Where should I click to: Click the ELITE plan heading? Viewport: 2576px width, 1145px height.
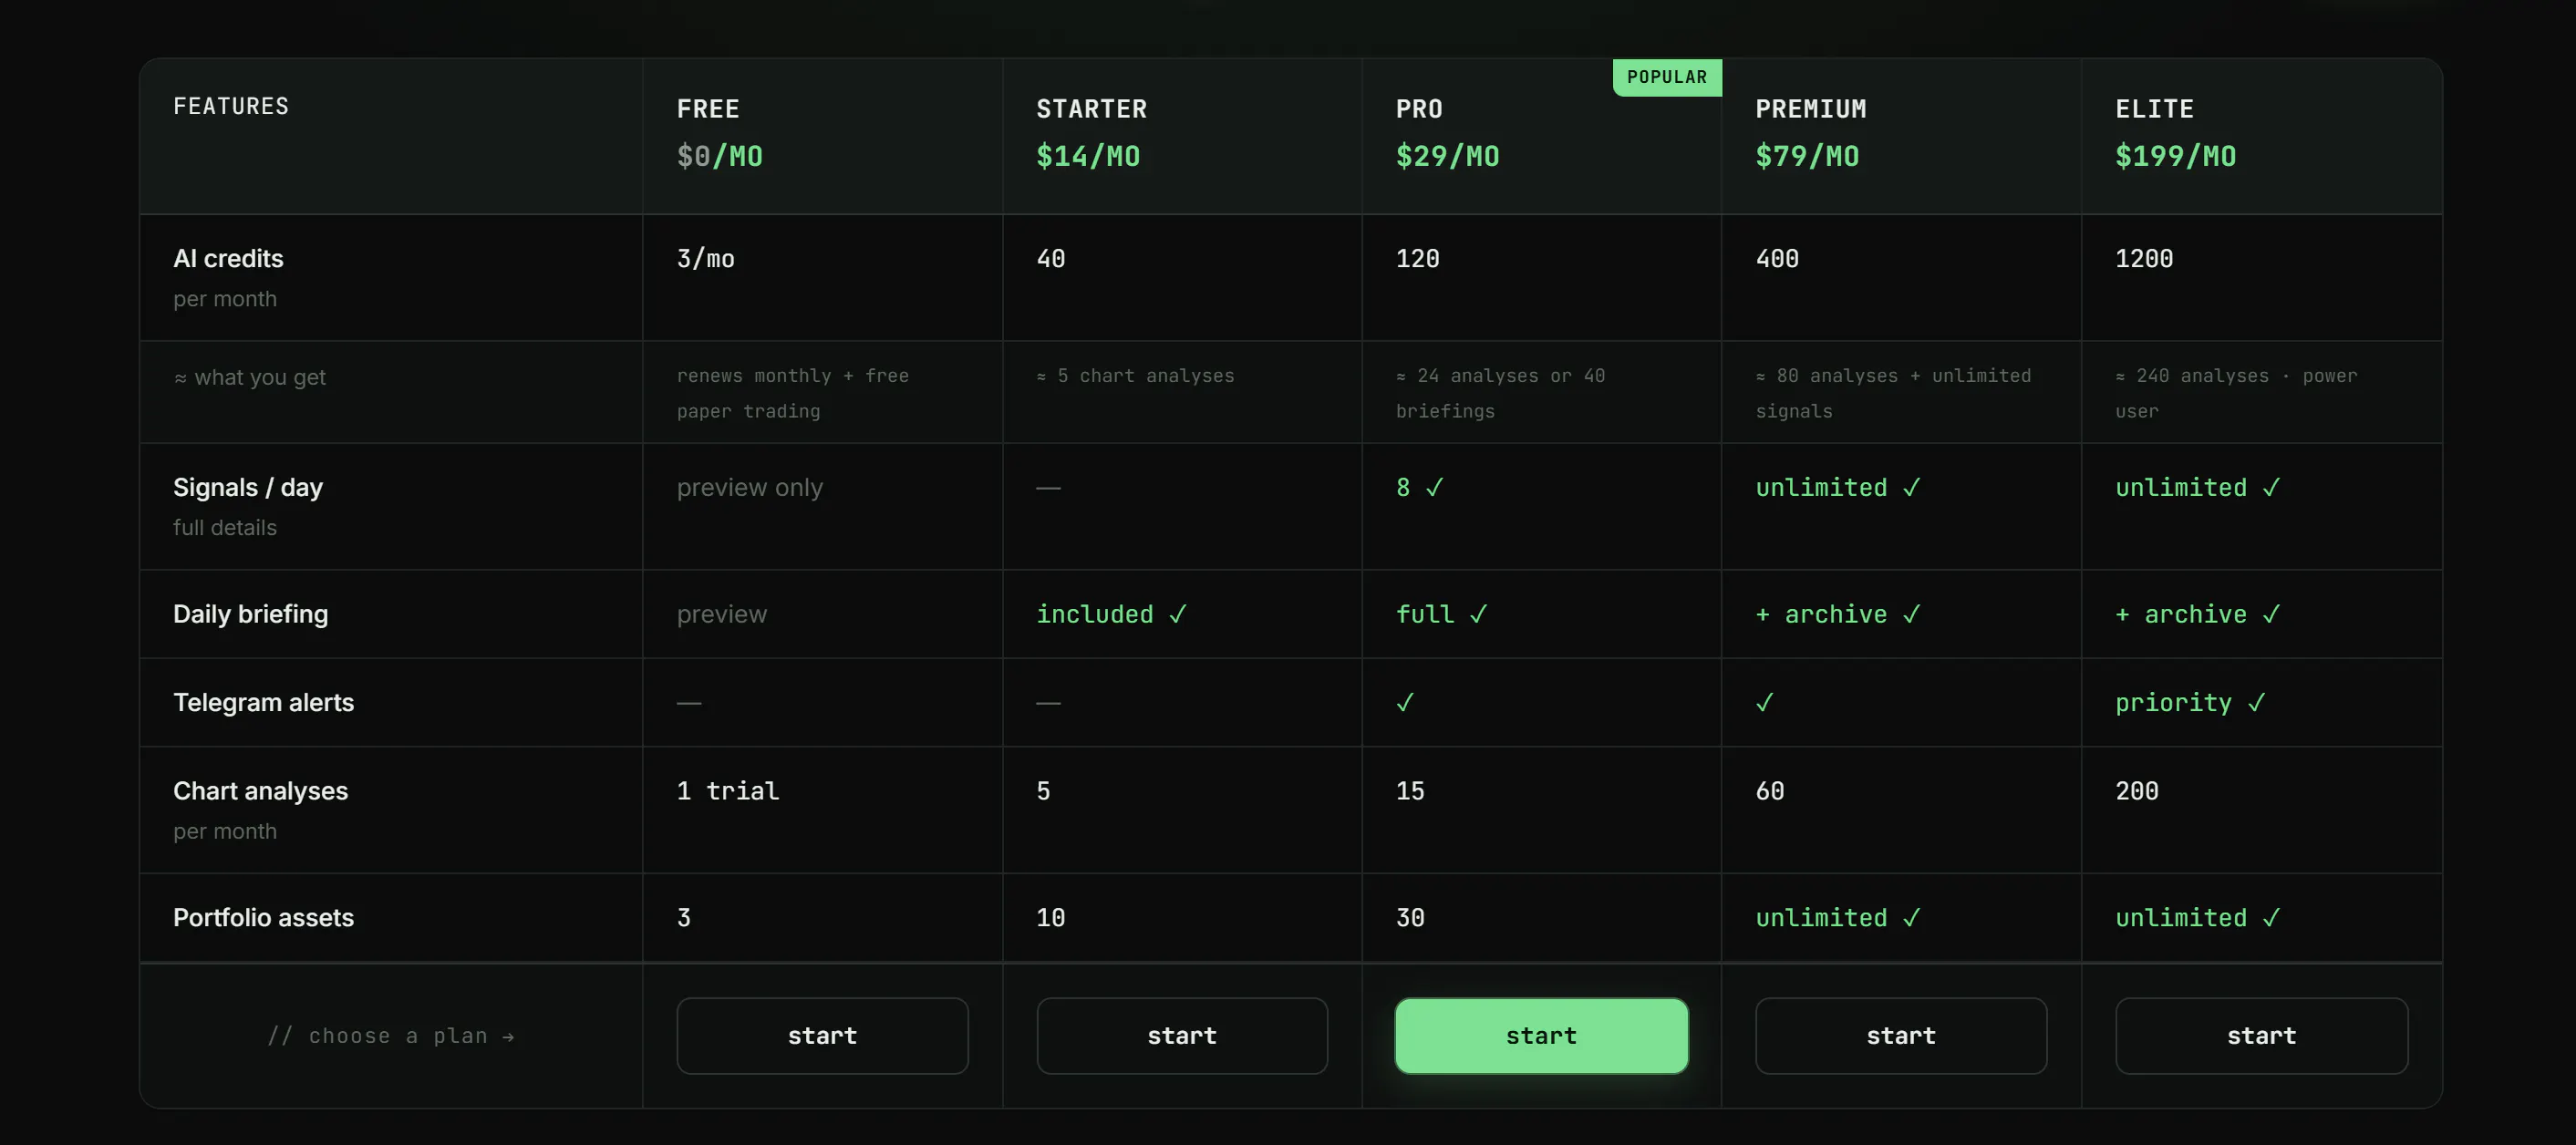pos(2154,109)
